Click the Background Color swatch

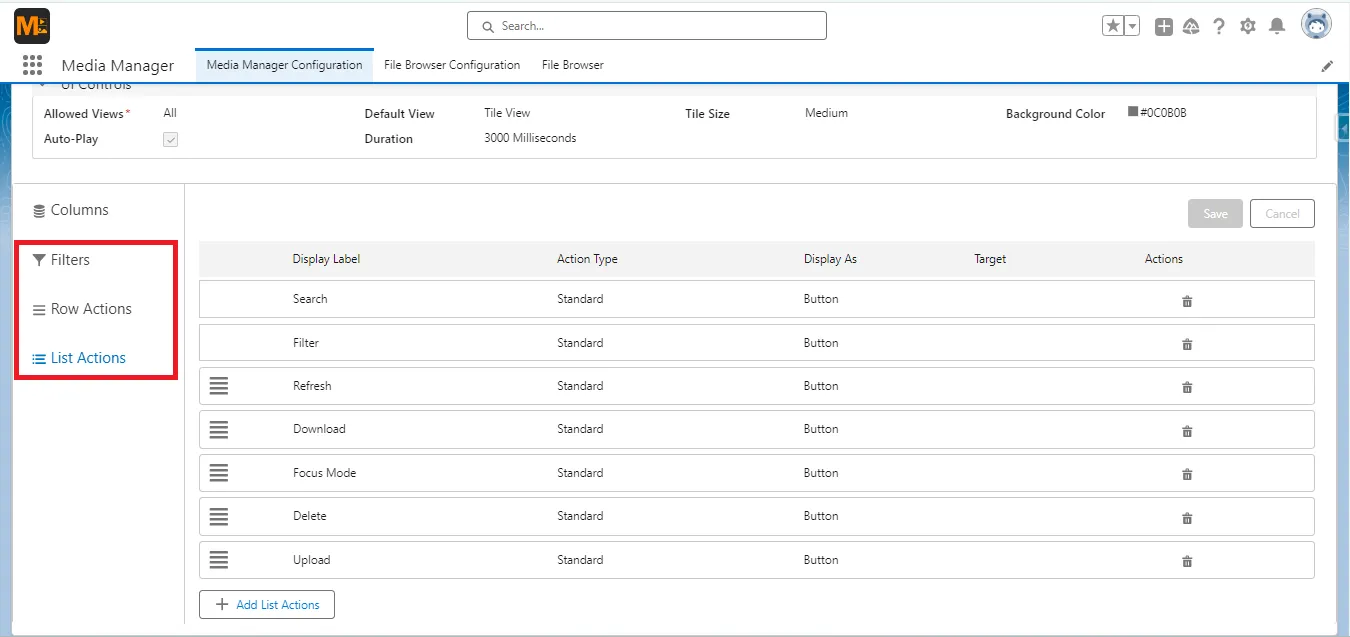pos(1135,112)
